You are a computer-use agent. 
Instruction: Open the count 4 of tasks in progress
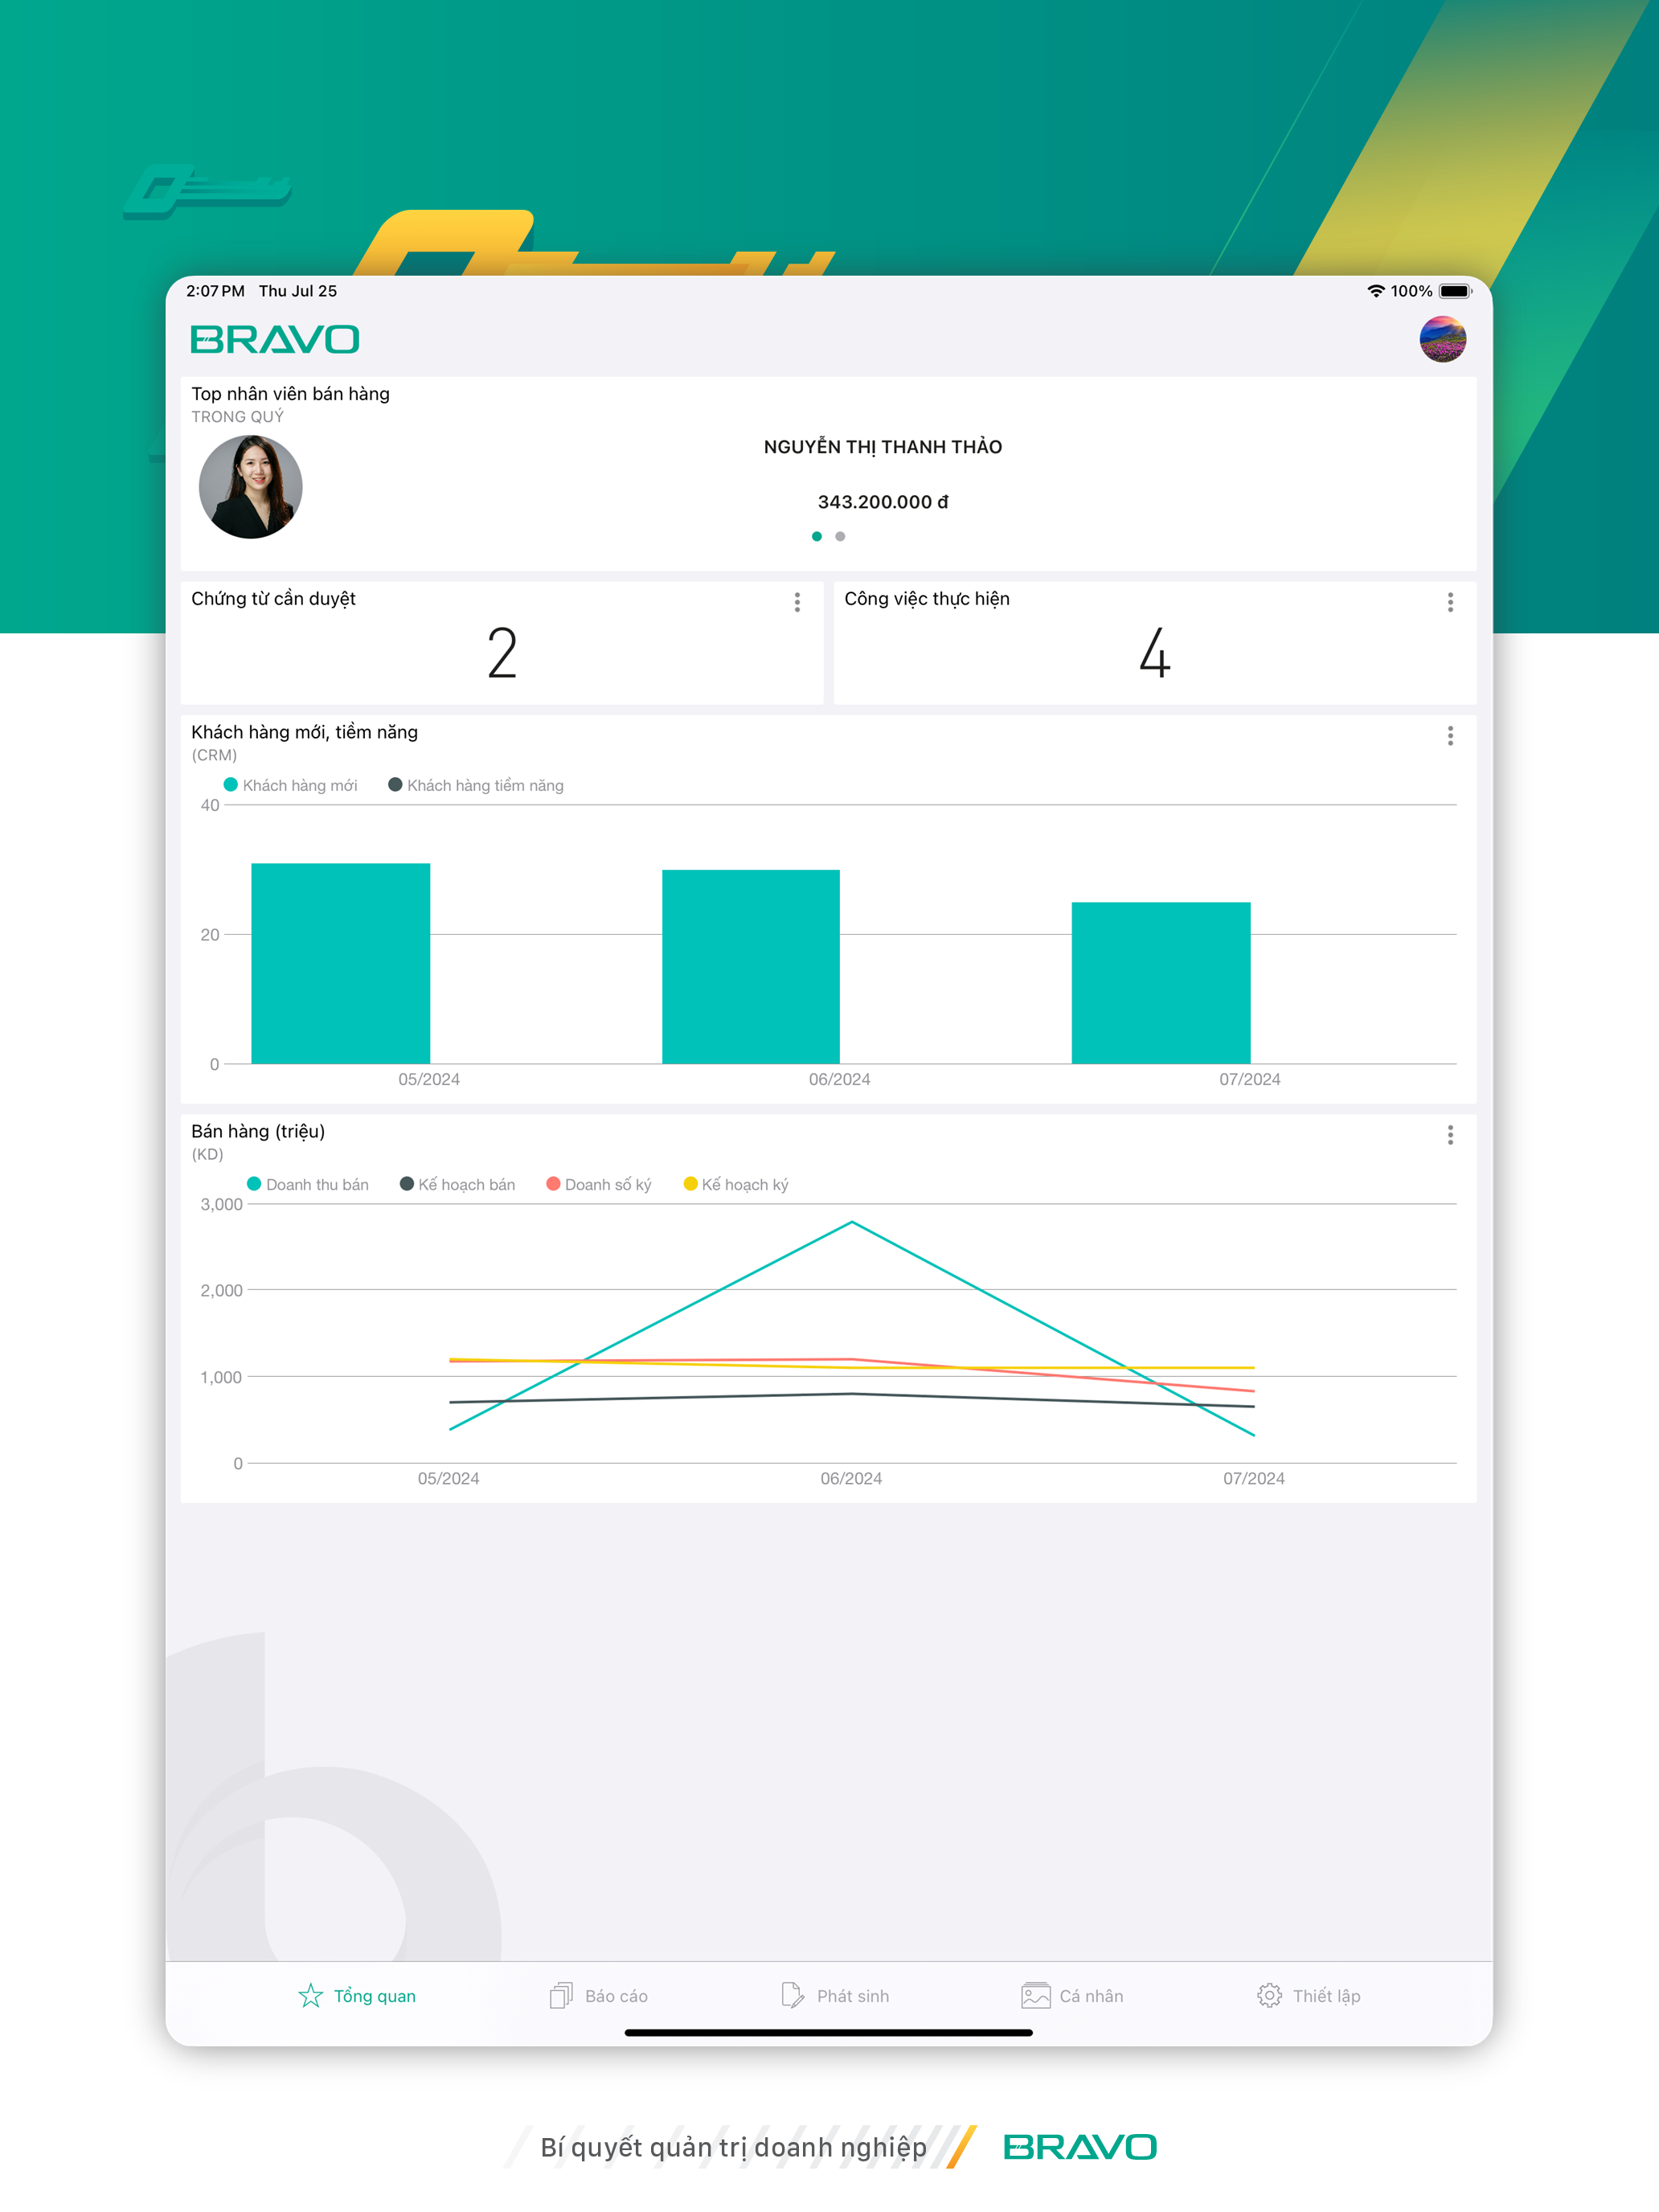point(1155,653)
